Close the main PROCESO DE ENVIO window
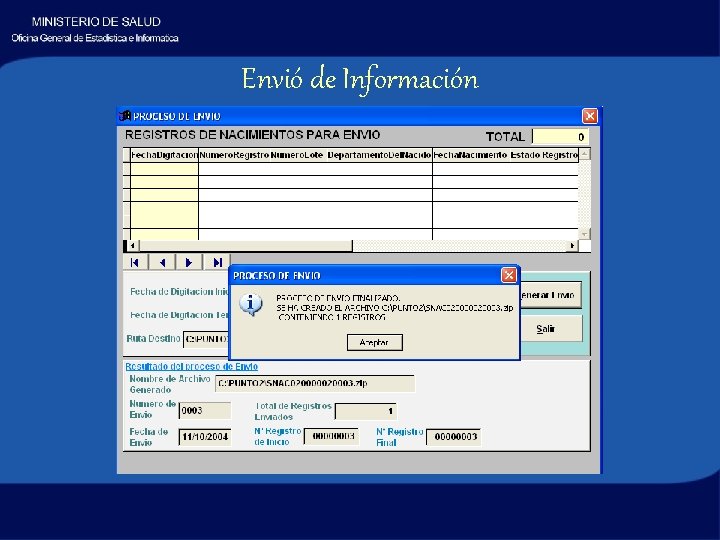Viewport: 720px width, 540px height. [590, 116]
